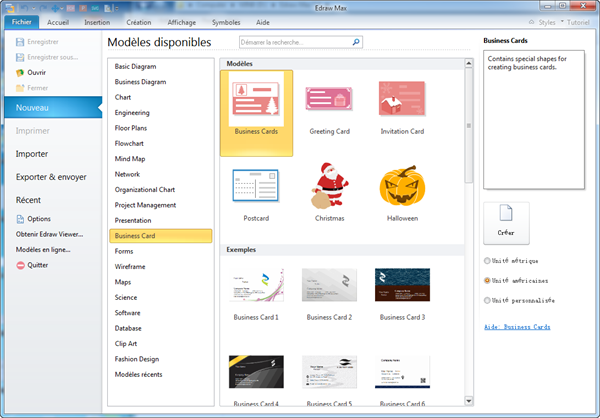Viewport: 600px width, 418px height.
Task: Select the Unité américaines radio button
Action: 487,280
